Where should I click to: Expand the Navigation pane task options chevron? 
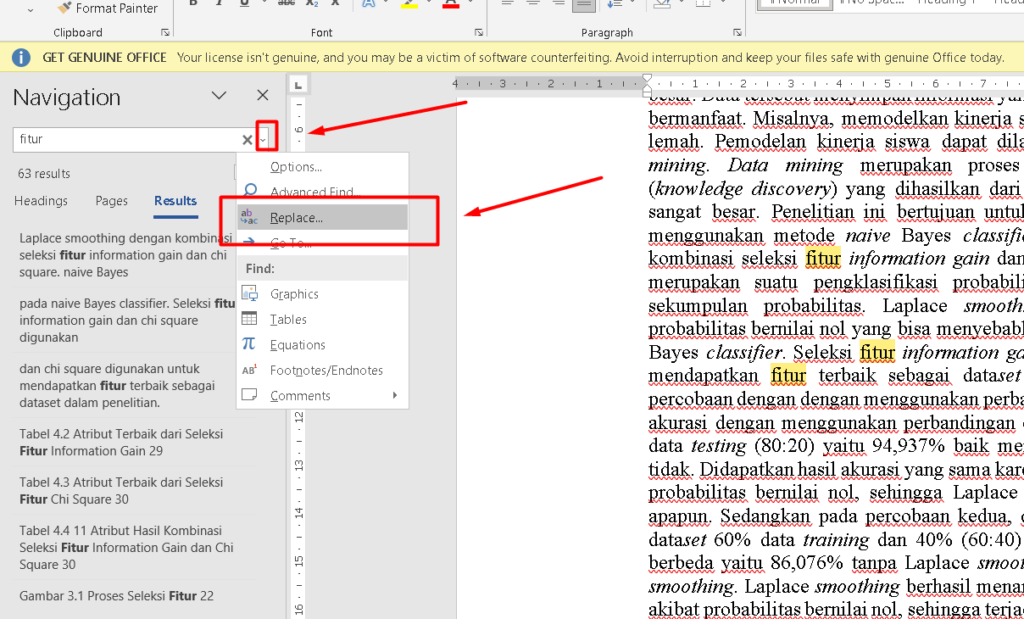coord(219,96)
